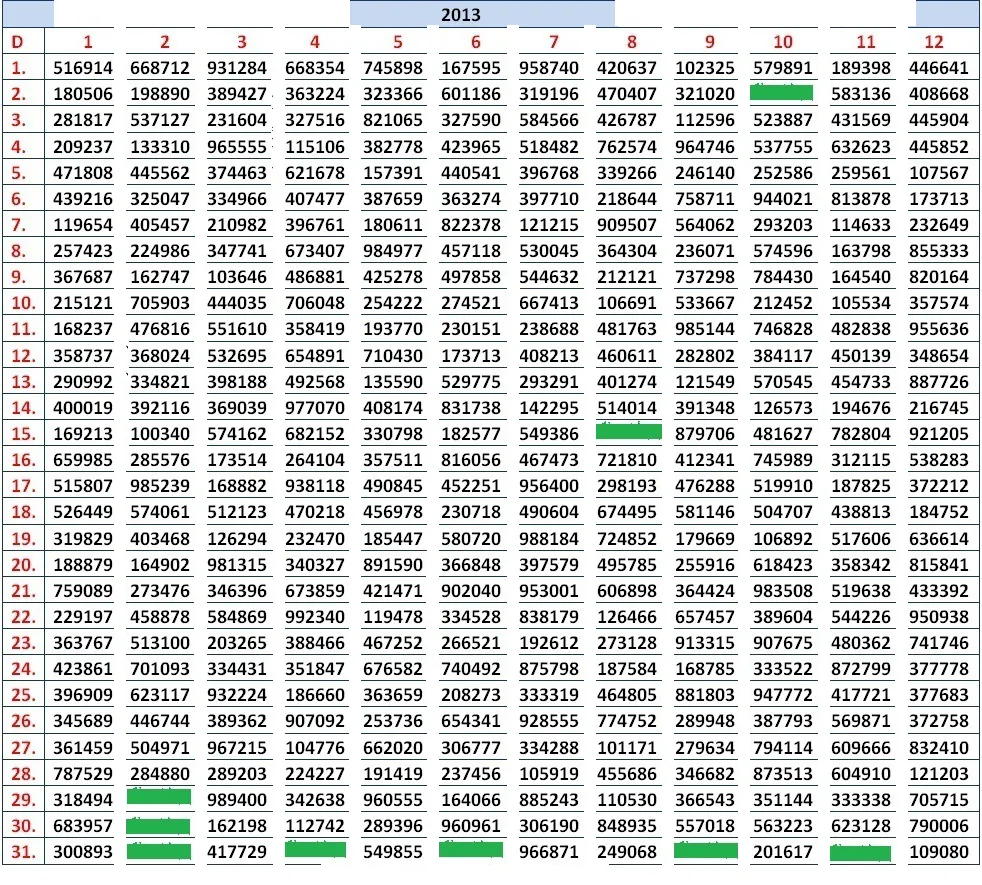Click the cell showing 787529

(x=83, y=774)
